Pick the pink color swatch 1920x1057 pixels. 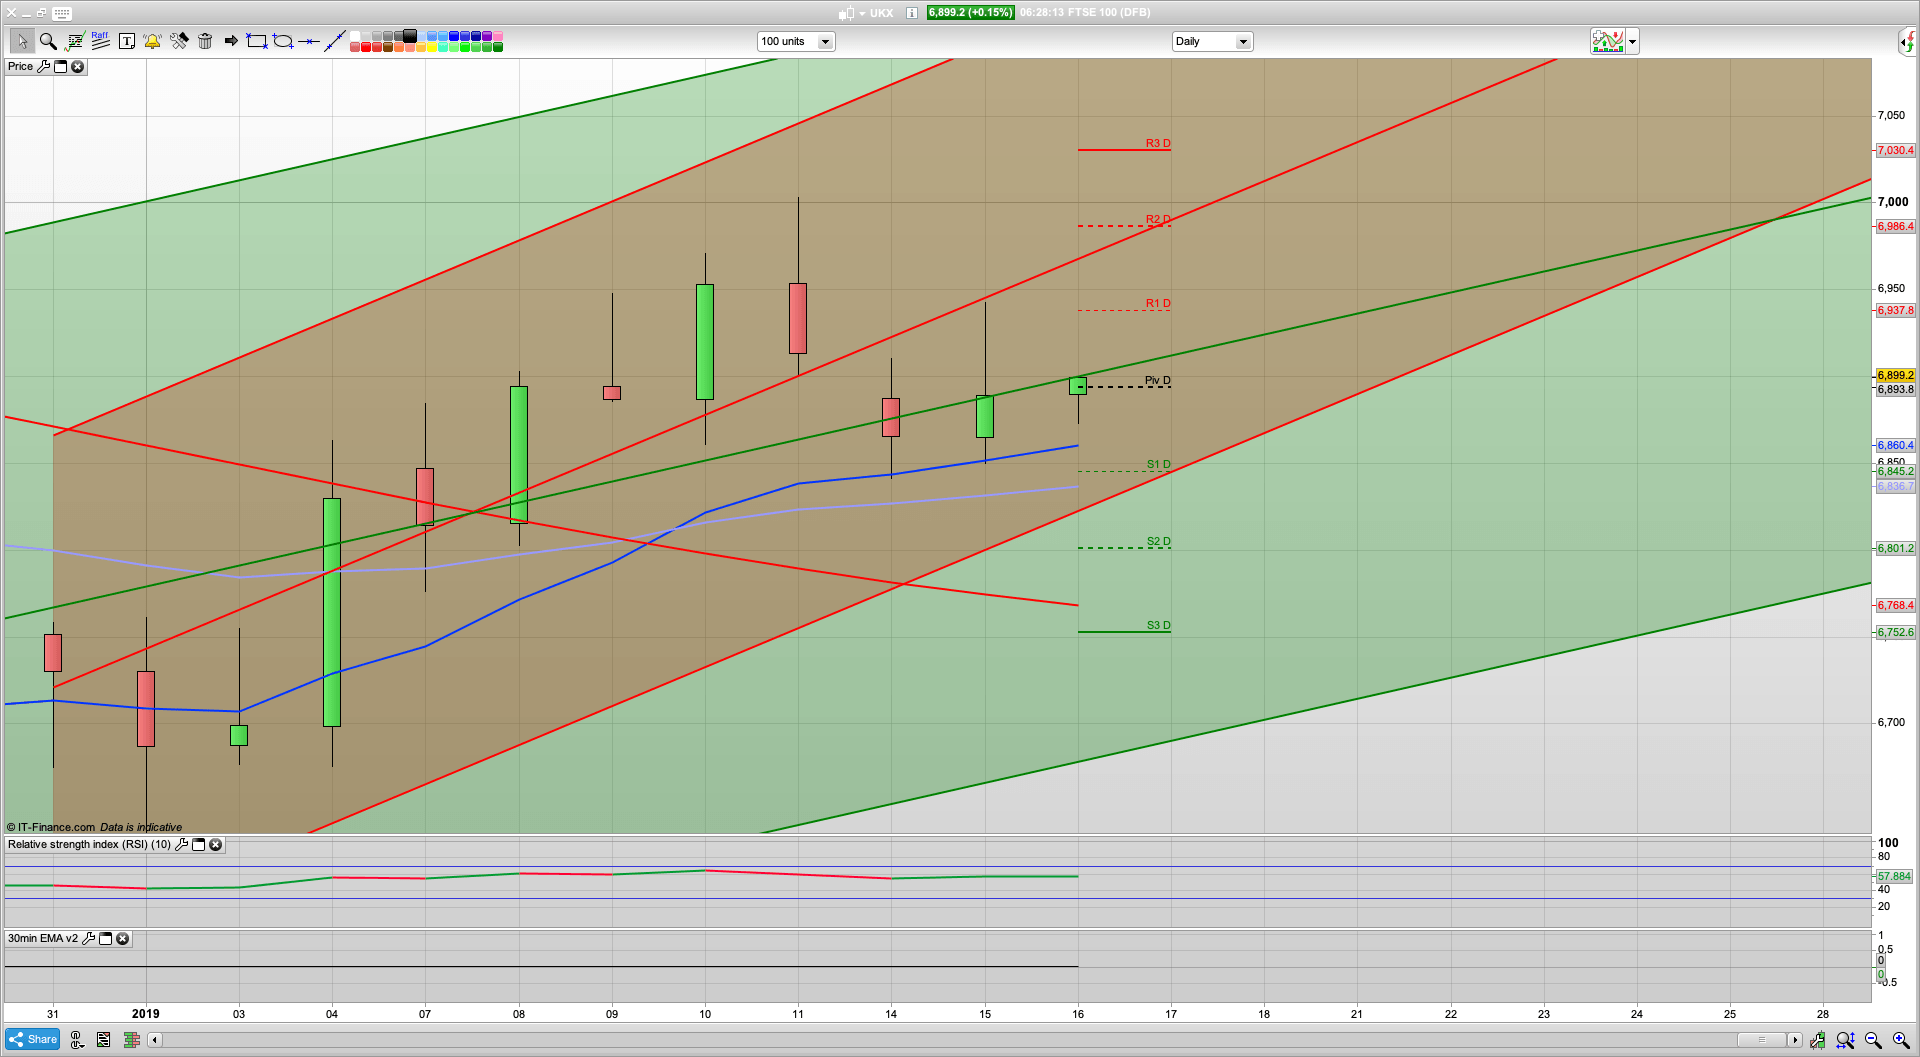click(498, 36)
